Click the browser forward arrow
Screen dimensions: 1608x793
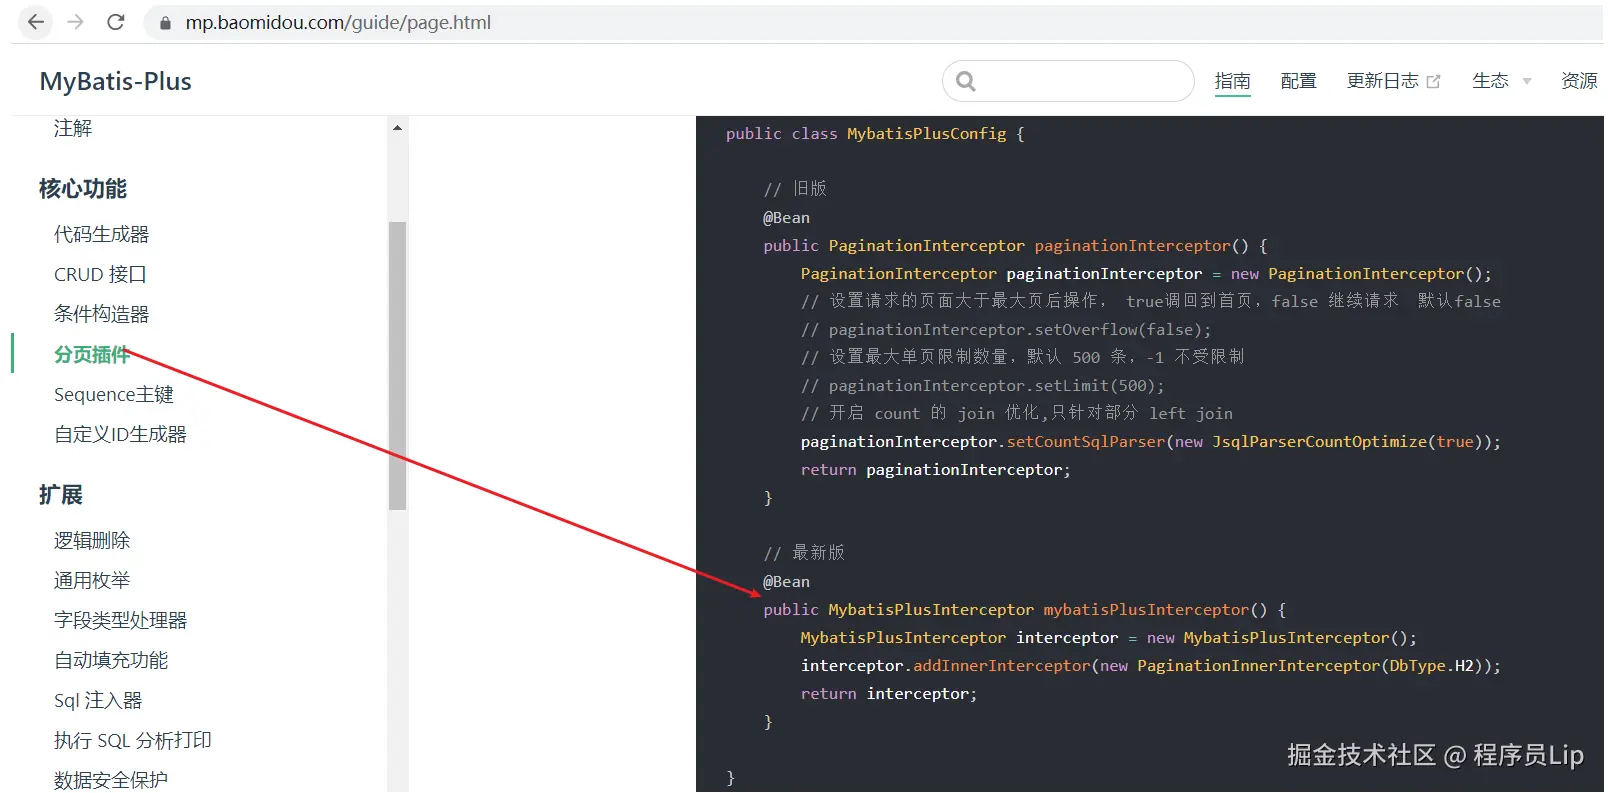76,22
